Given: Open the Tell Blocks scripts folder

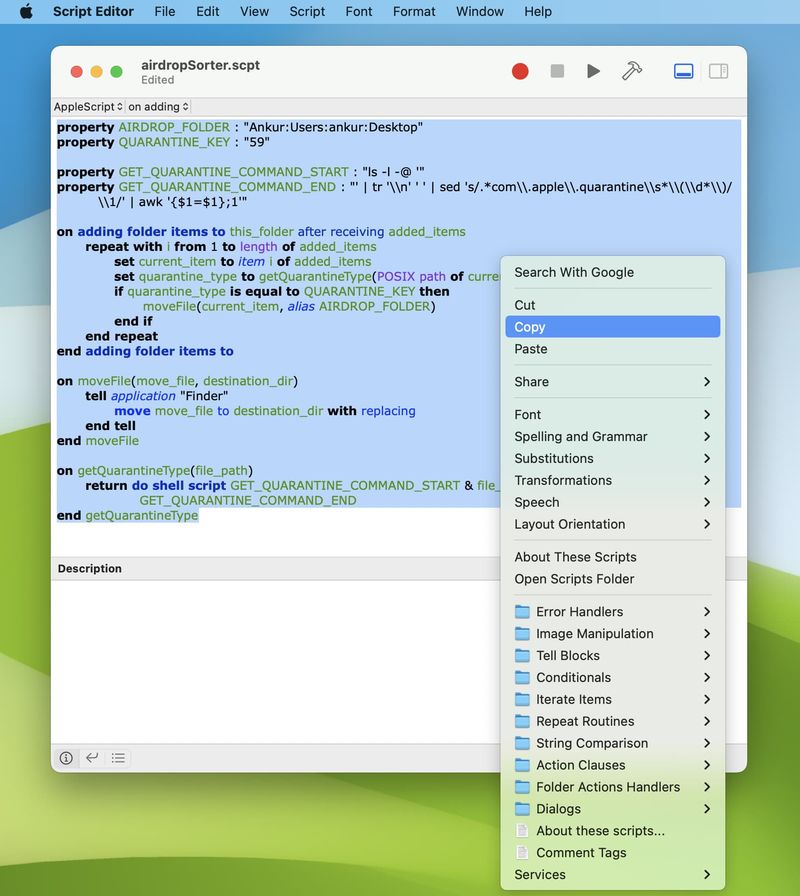Looking at the screenshot, I should click(613, 655).
